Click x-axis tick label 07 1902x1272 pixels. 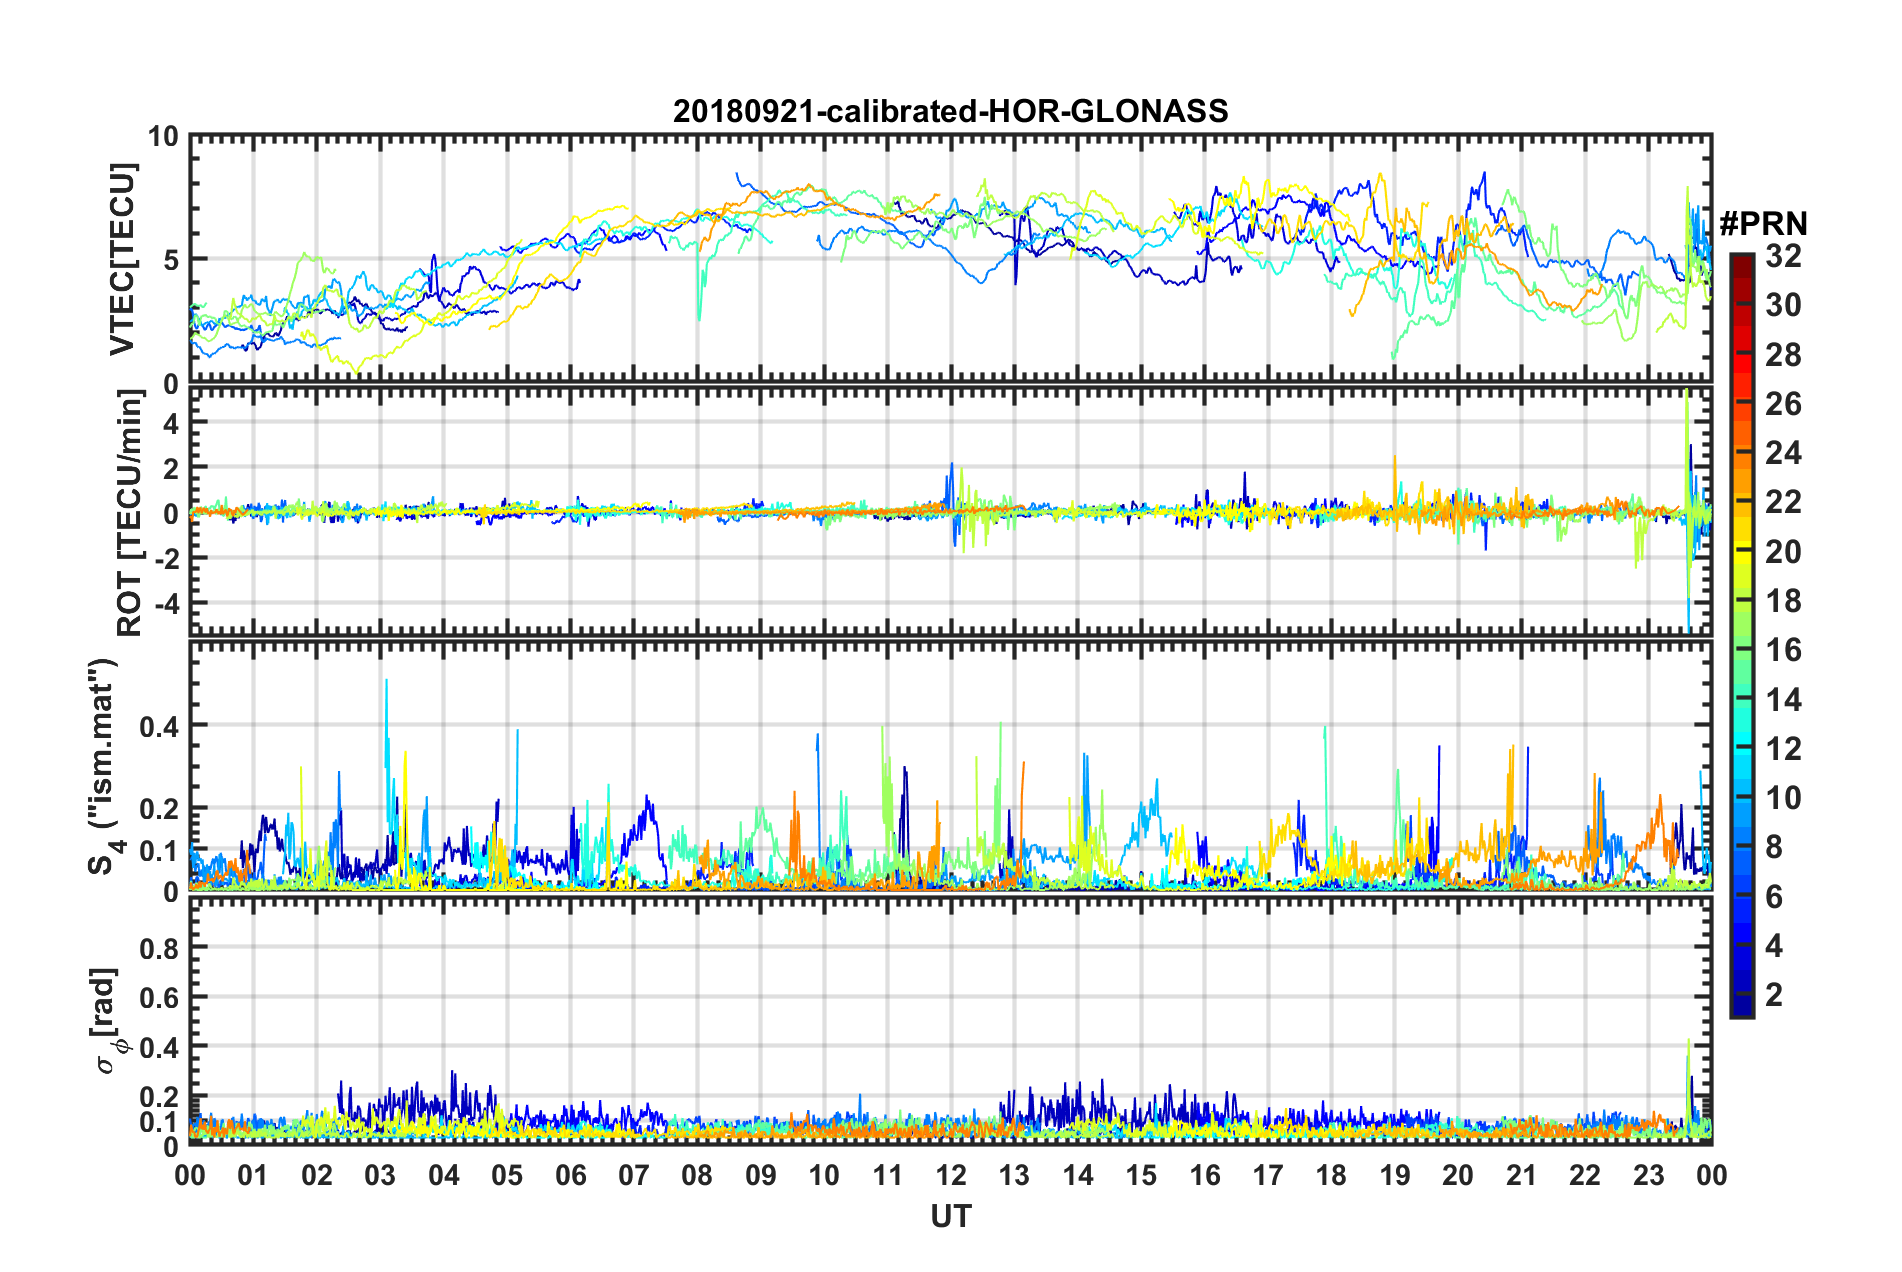point(634,1175)
